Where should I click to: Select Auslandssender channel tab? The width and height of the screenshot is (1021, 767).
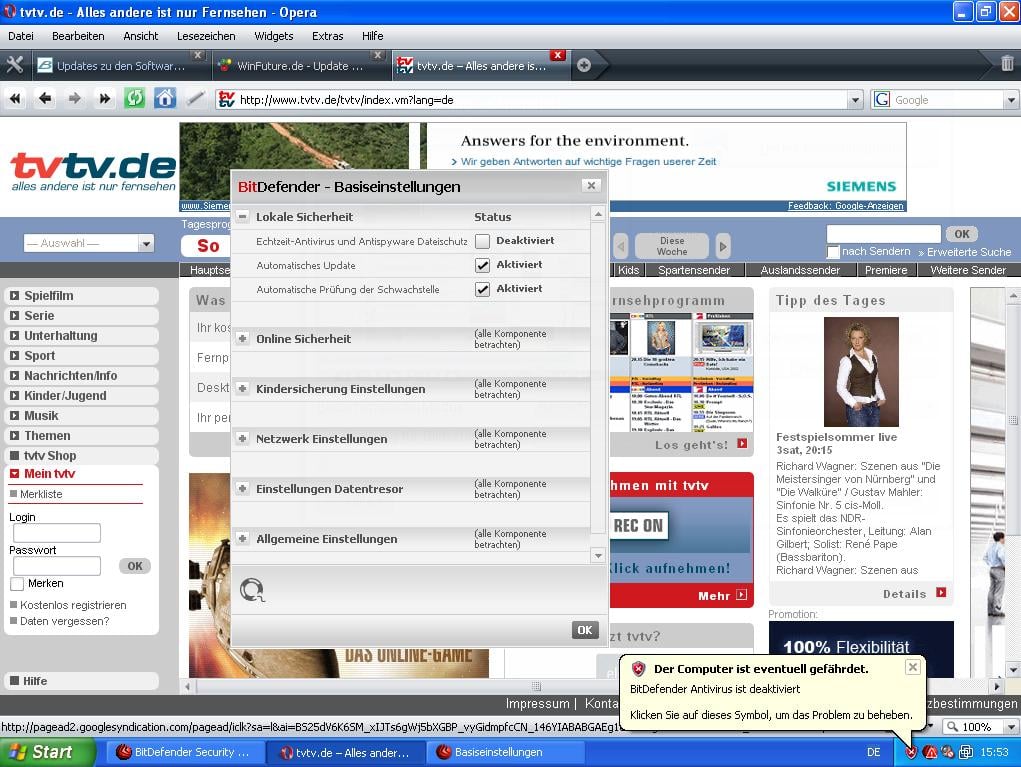coord(800,270)
